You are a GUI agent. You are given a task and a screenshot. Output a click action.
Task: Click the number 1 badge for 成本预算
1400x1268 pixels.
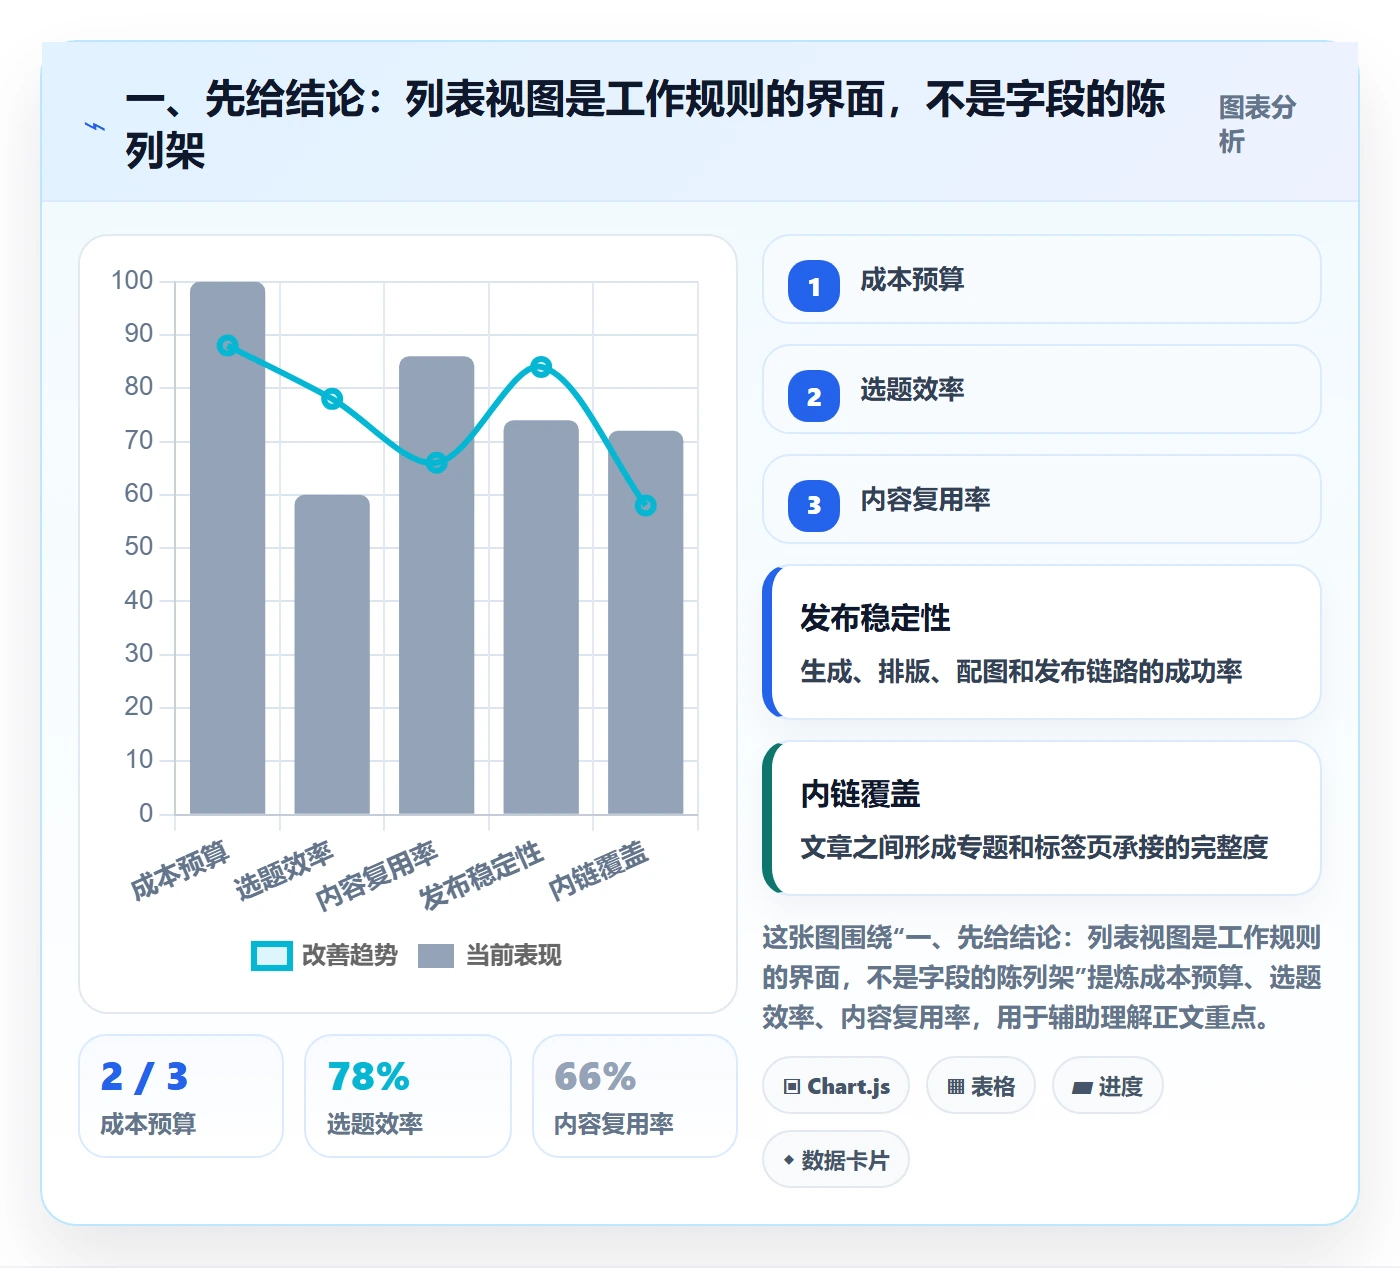[x=814, y=286]
